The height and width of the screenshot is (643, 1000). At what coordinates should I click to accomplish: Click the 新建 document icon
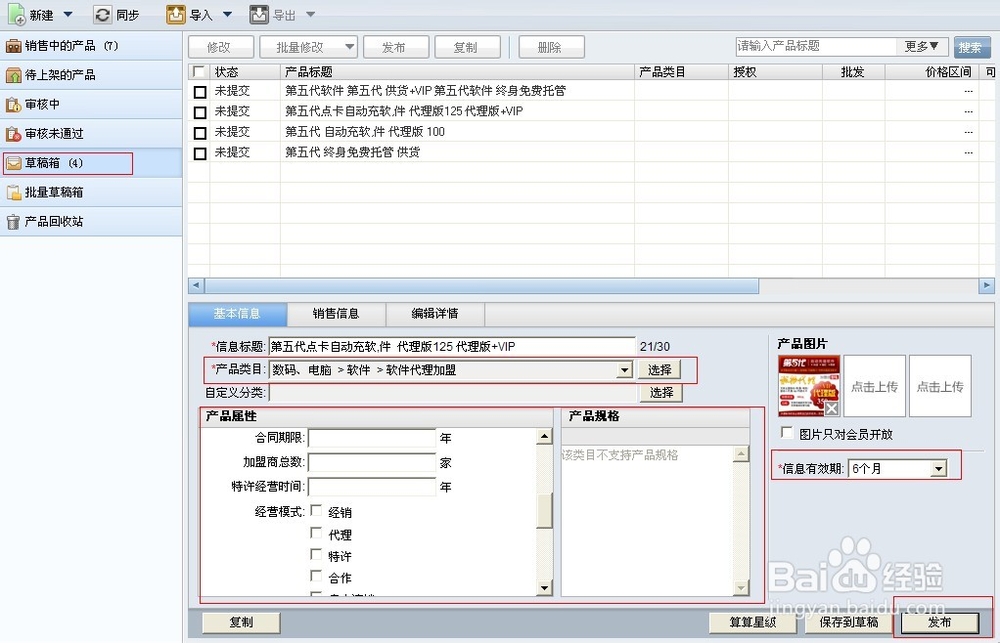(x=16, y=14)
